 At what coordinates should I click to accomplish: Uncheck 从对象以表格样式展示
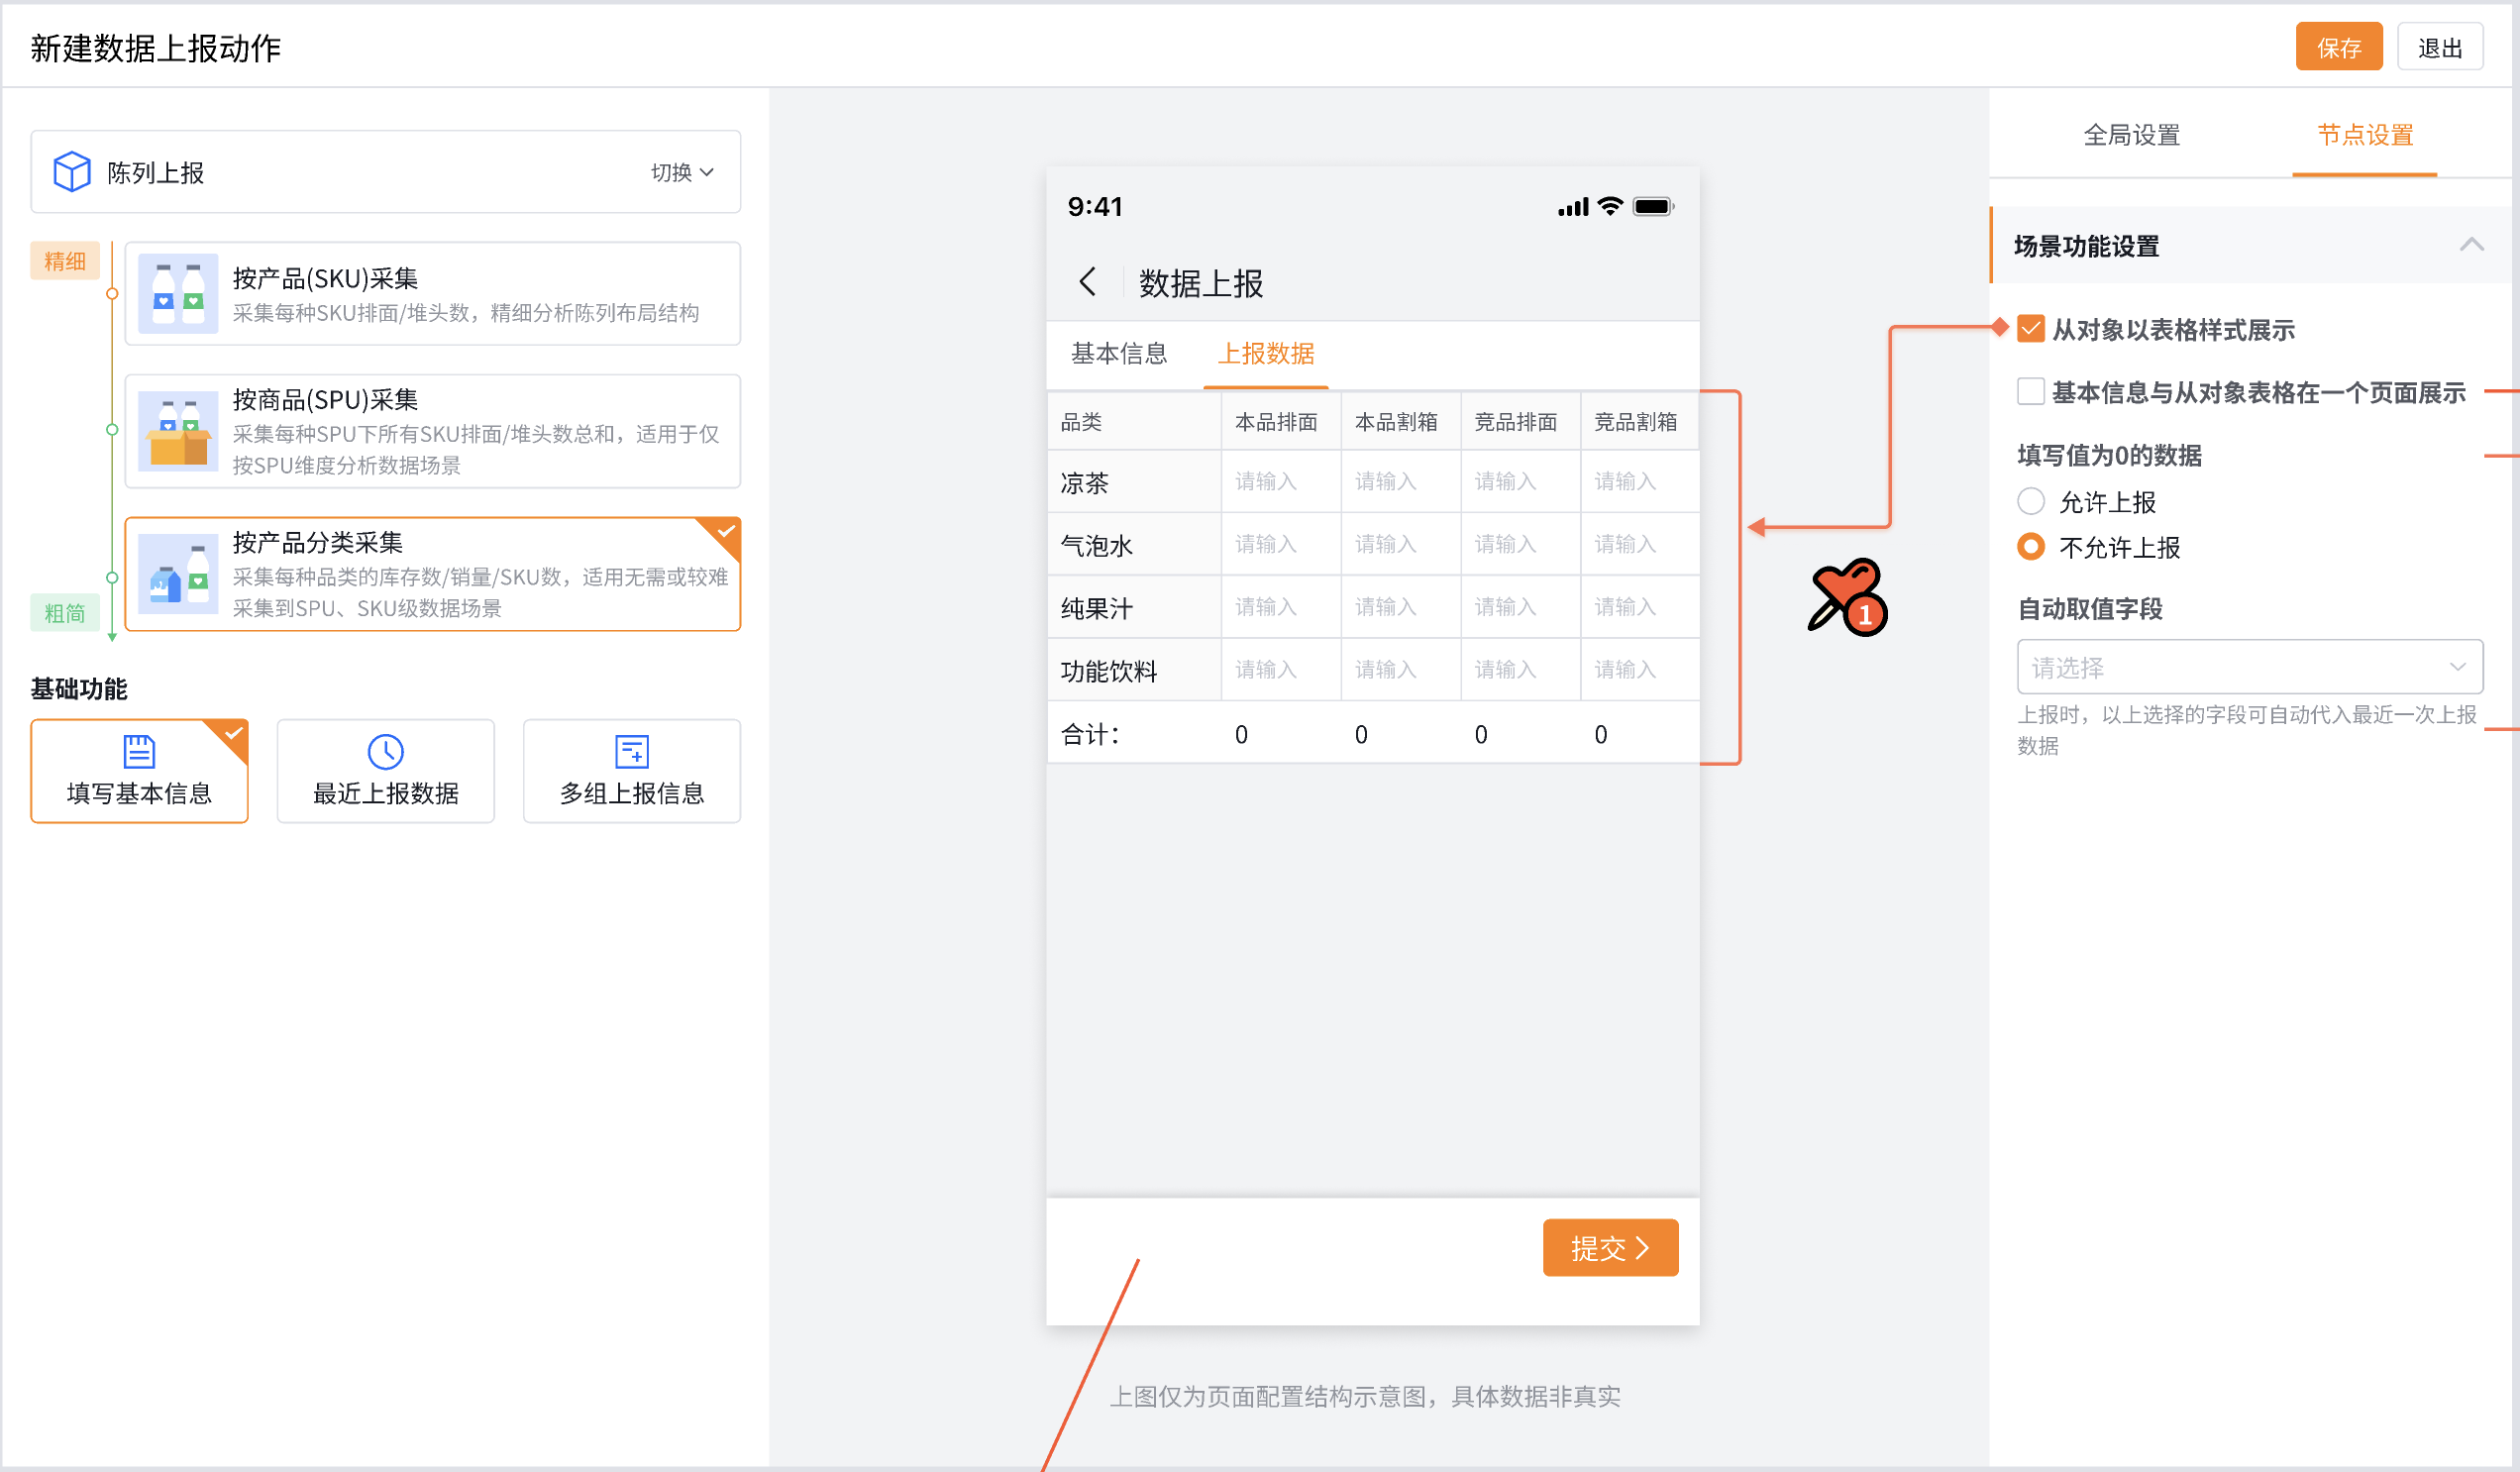(2031, 329)
